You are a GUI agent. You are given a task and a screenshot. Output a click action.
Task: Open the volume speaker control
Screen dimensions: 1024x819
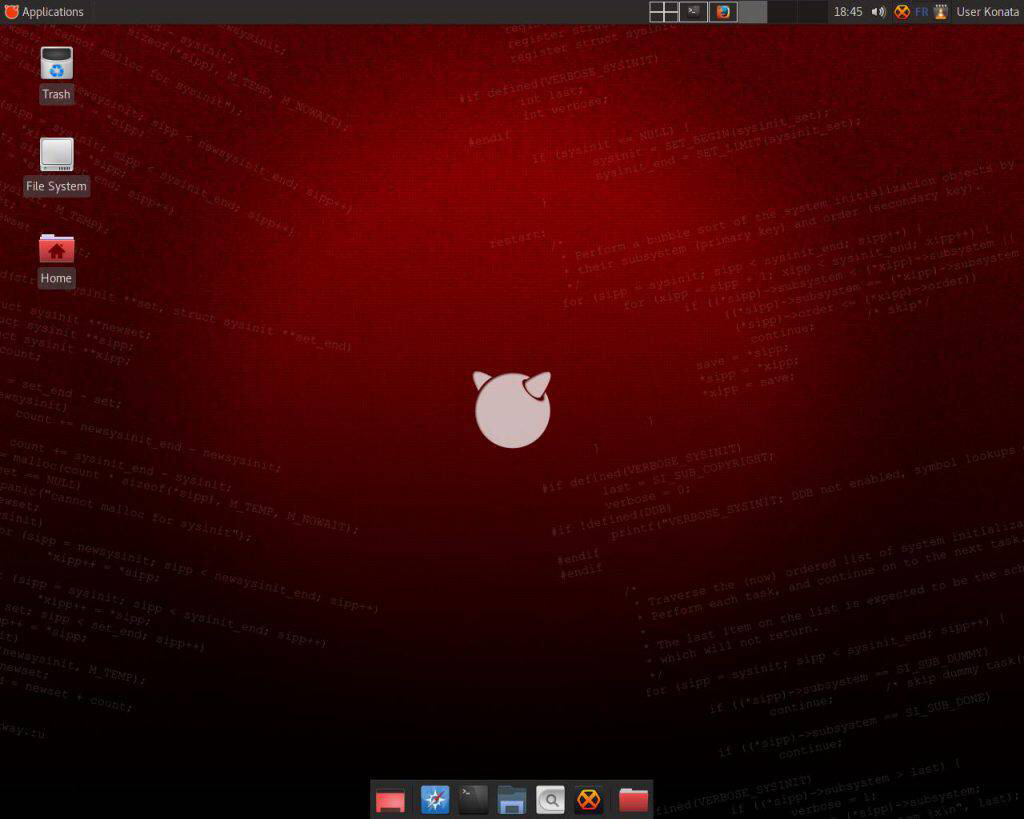coord(878,12)
